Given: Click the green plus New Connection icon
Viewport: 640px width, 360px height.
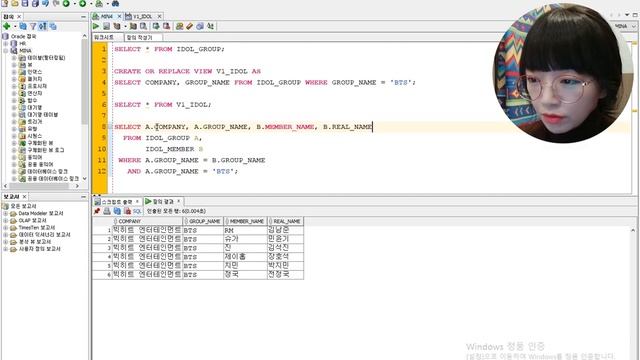Looking at the screenshot, I should pyautogui.click(x=7, y=26).
